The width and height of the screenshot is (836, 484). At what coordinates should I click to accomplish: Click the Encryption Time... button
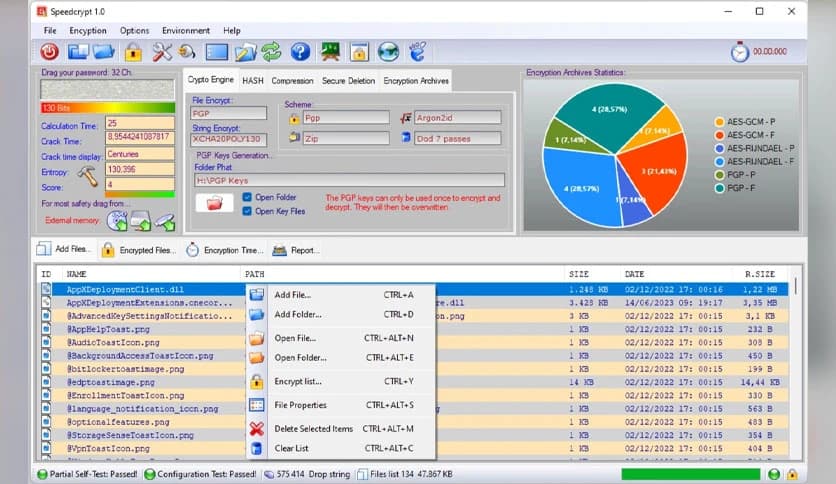[224, 250]
